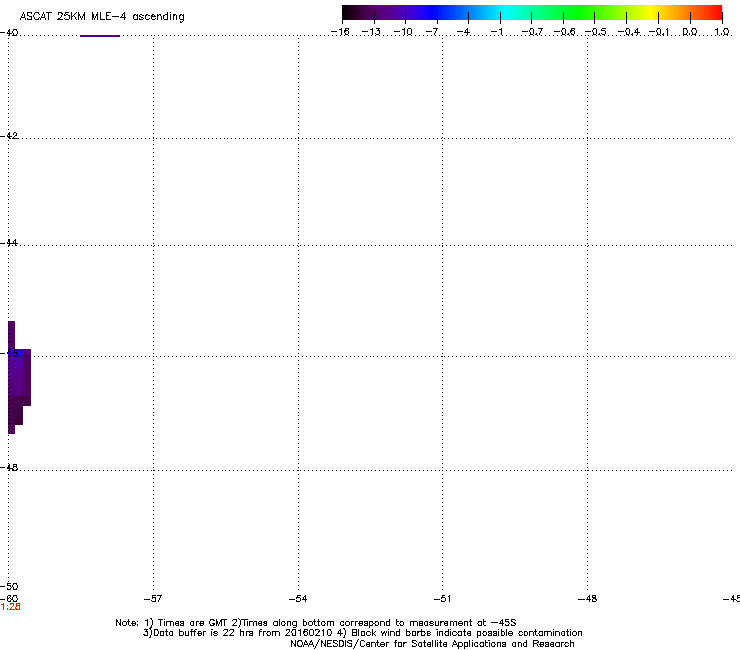The height and width of the screenshot is (650, 740).
Task: Click the cyan section of the color bar
Action: pos(507,13)
